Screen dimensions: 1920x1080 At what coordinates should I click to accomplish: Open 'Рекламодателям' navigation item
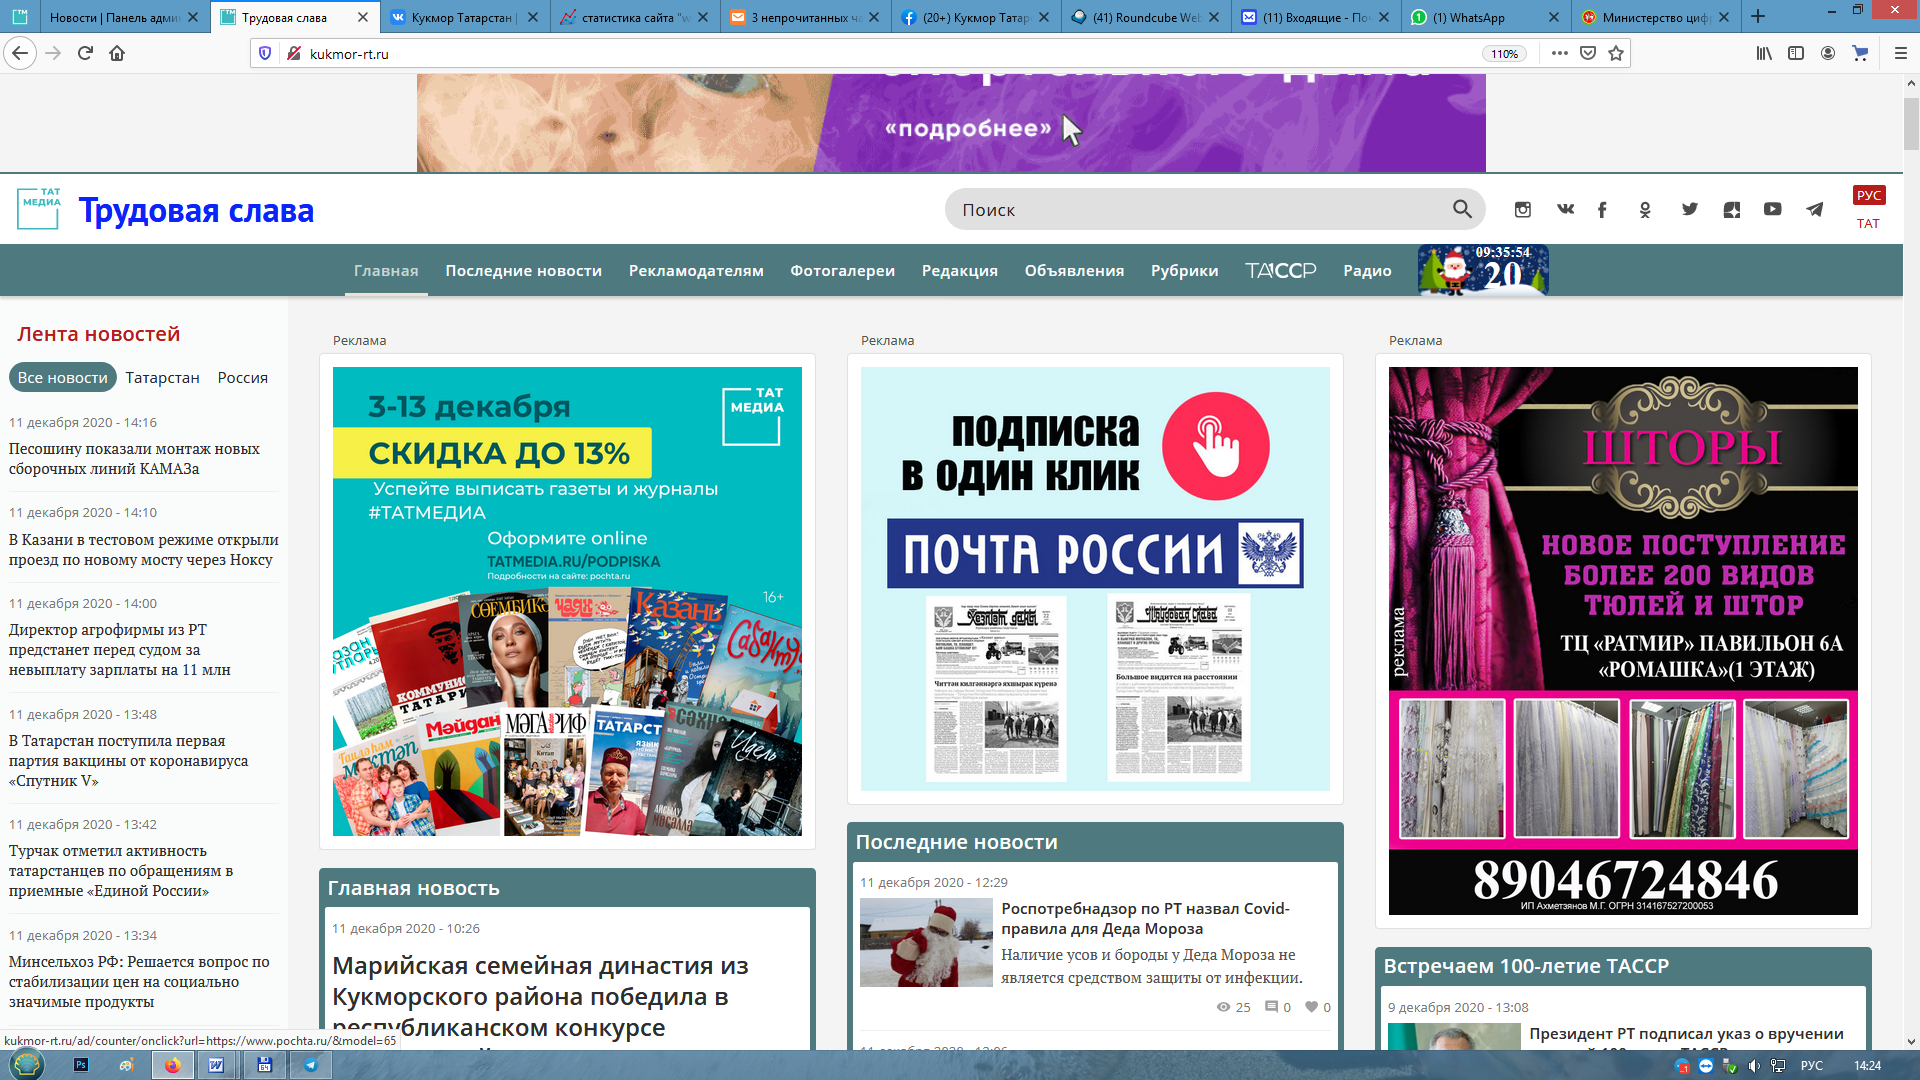click(x=696, y=270)
